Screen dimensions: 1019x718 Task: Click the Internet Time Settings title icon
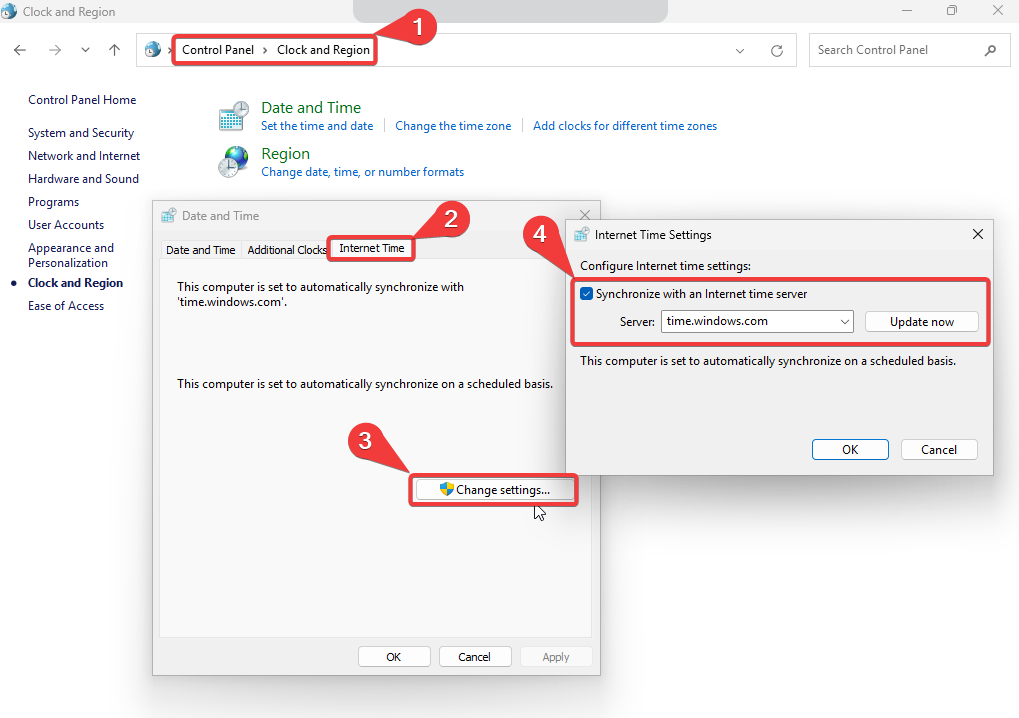point(581,235)
